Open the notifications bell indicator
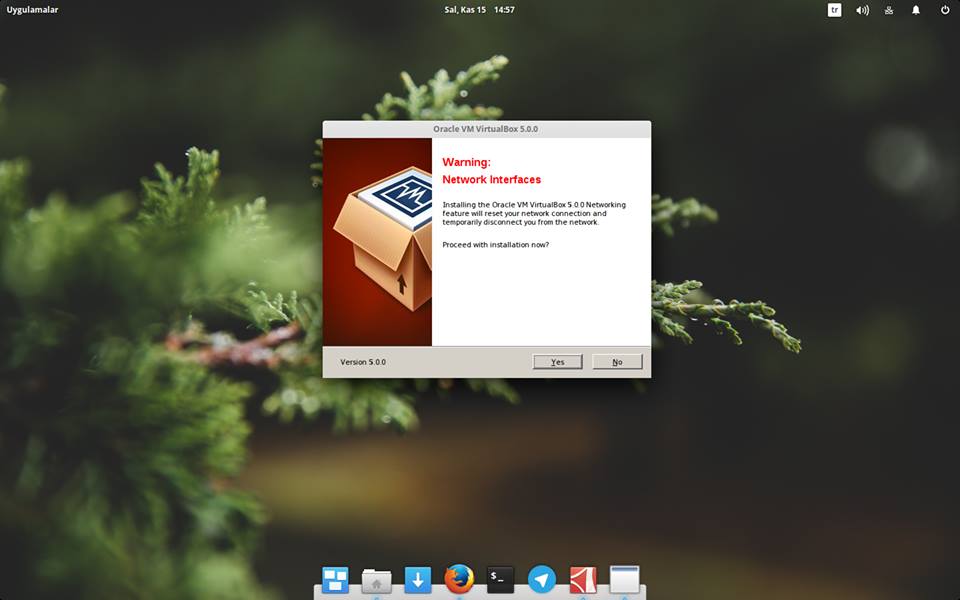 pyautogui.click(x=916, y=10)
